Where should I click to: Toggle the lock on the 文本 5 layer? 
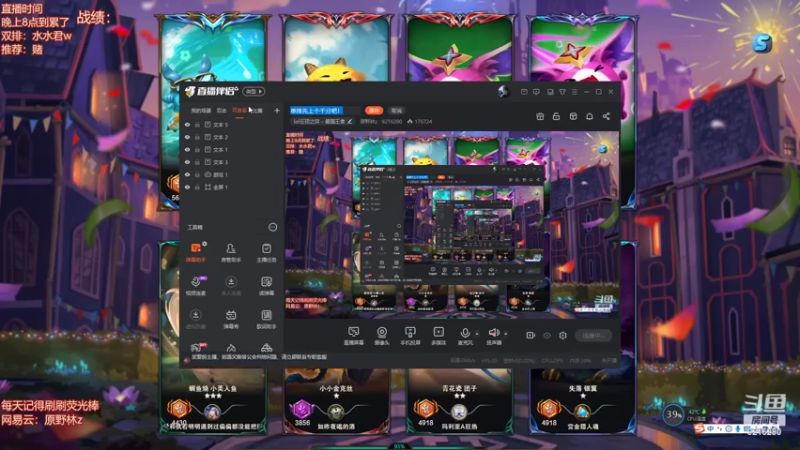tap(197, 124)
